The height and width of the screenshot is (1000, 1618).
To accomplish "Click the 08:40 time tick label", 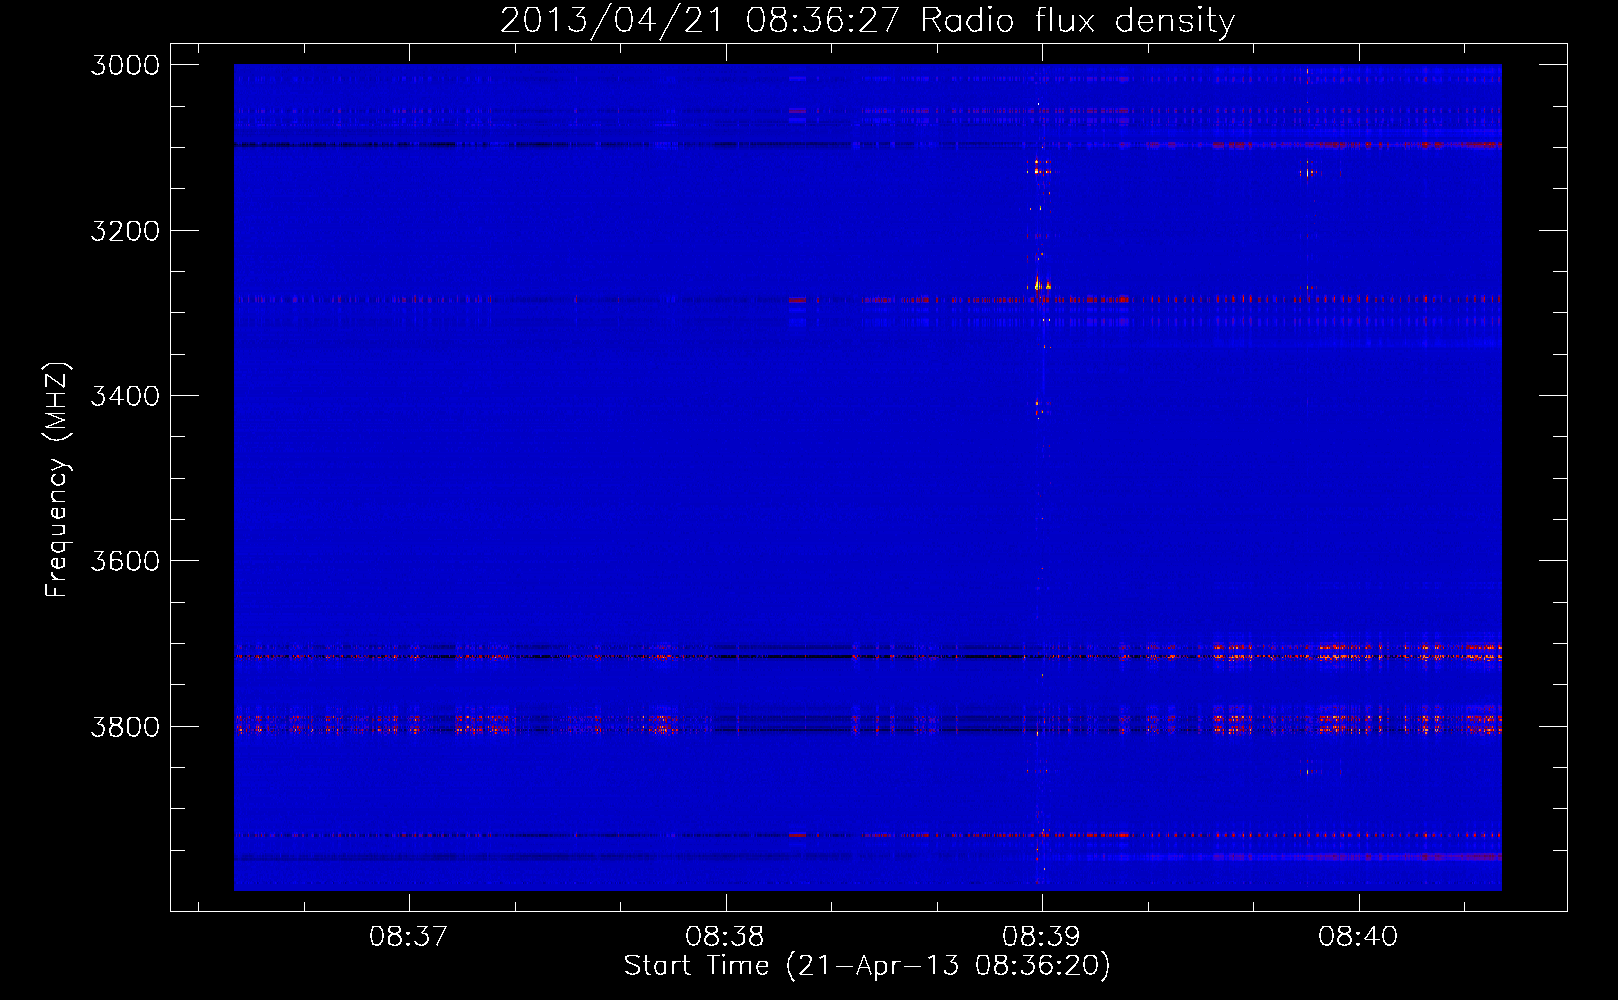I will (x=1358, y=937).
